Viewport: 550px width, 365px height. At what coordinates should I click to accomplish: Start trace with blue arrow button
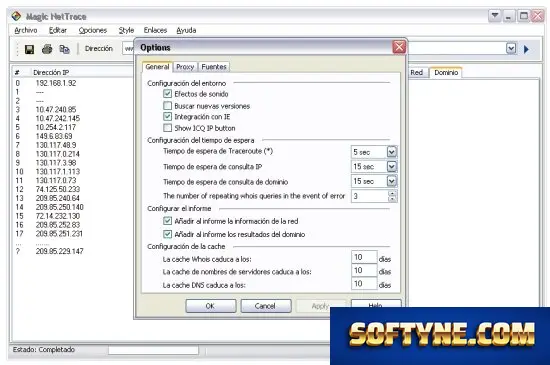coord(526,49)
